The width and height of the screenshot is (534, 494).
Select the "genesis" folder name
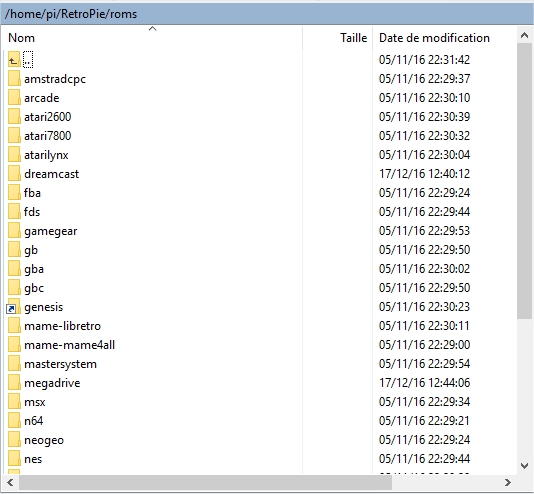coord(44,307)
